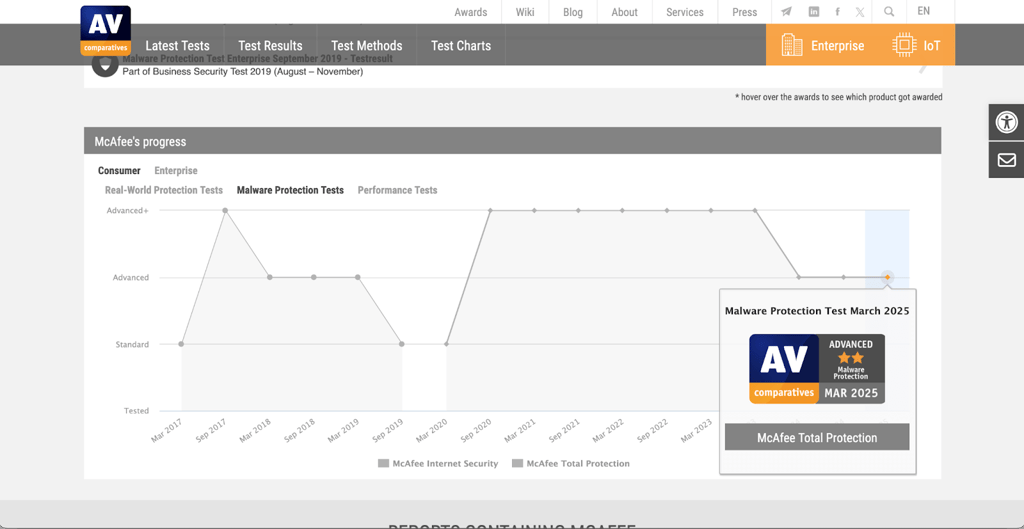
Task: Click the Mar 2017 Standard data point
Action: coord(181,344)
